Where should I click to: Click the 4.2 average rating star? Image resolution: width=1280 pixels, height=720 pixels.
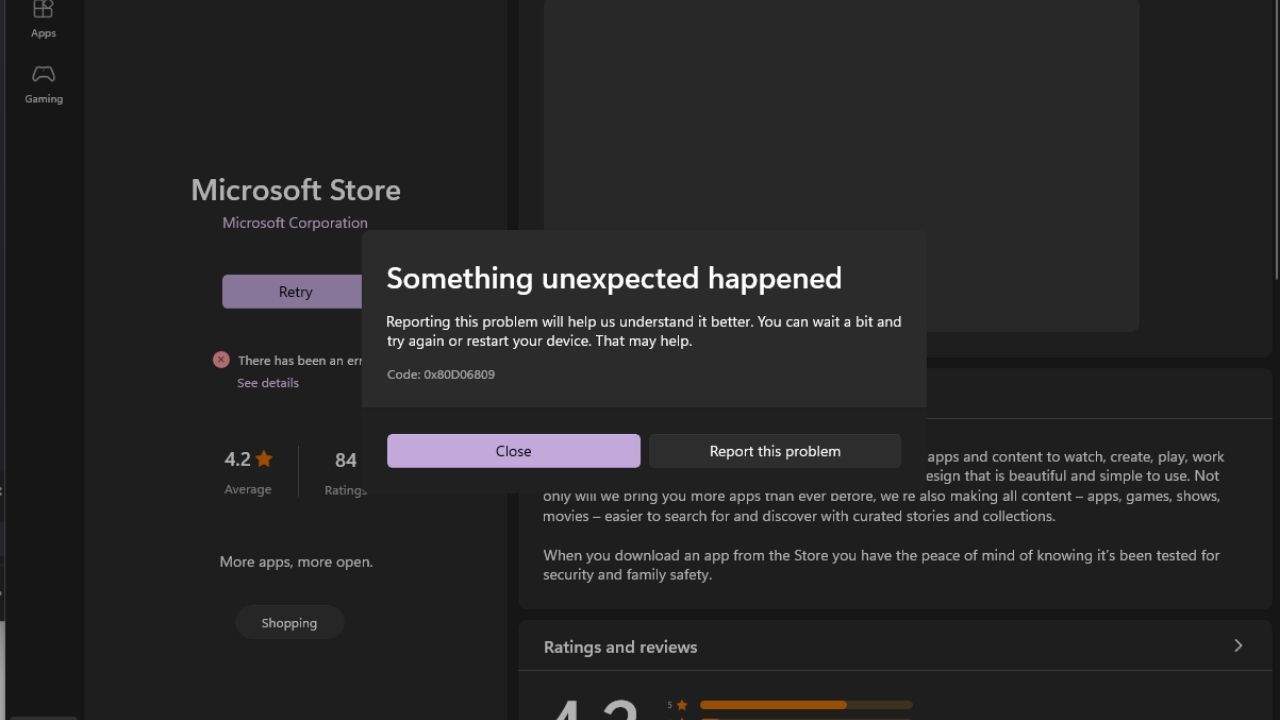point(264,459)
